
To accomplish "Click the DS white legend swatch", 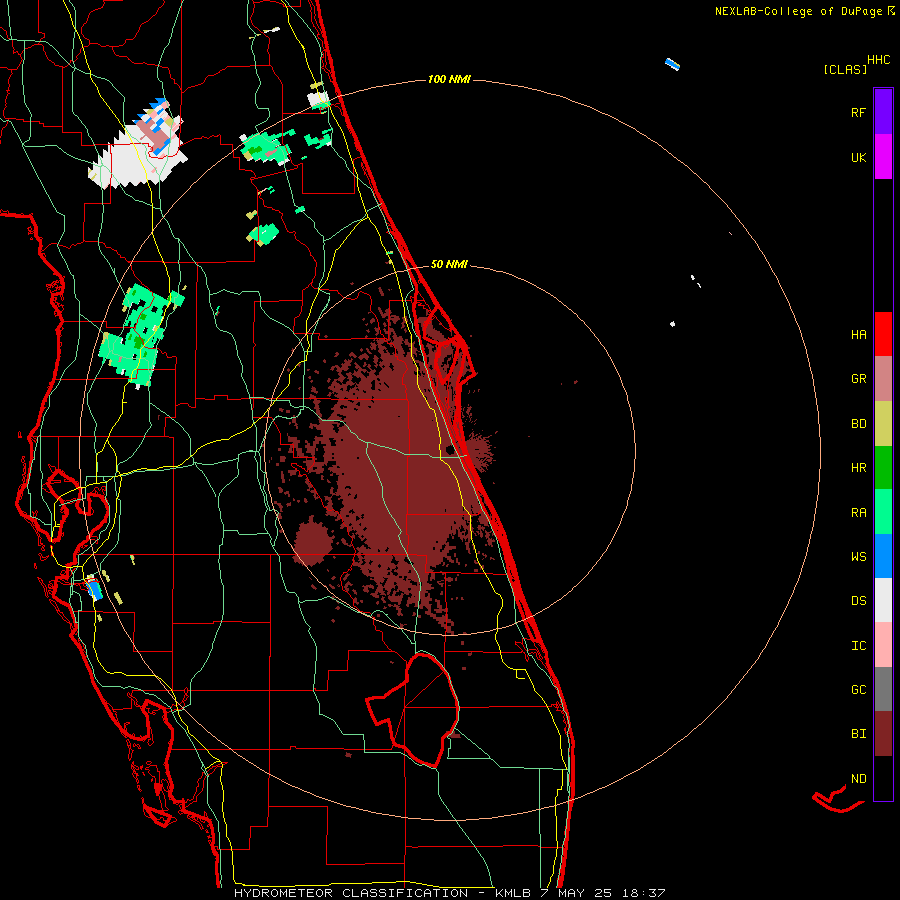I will point(883,600).
